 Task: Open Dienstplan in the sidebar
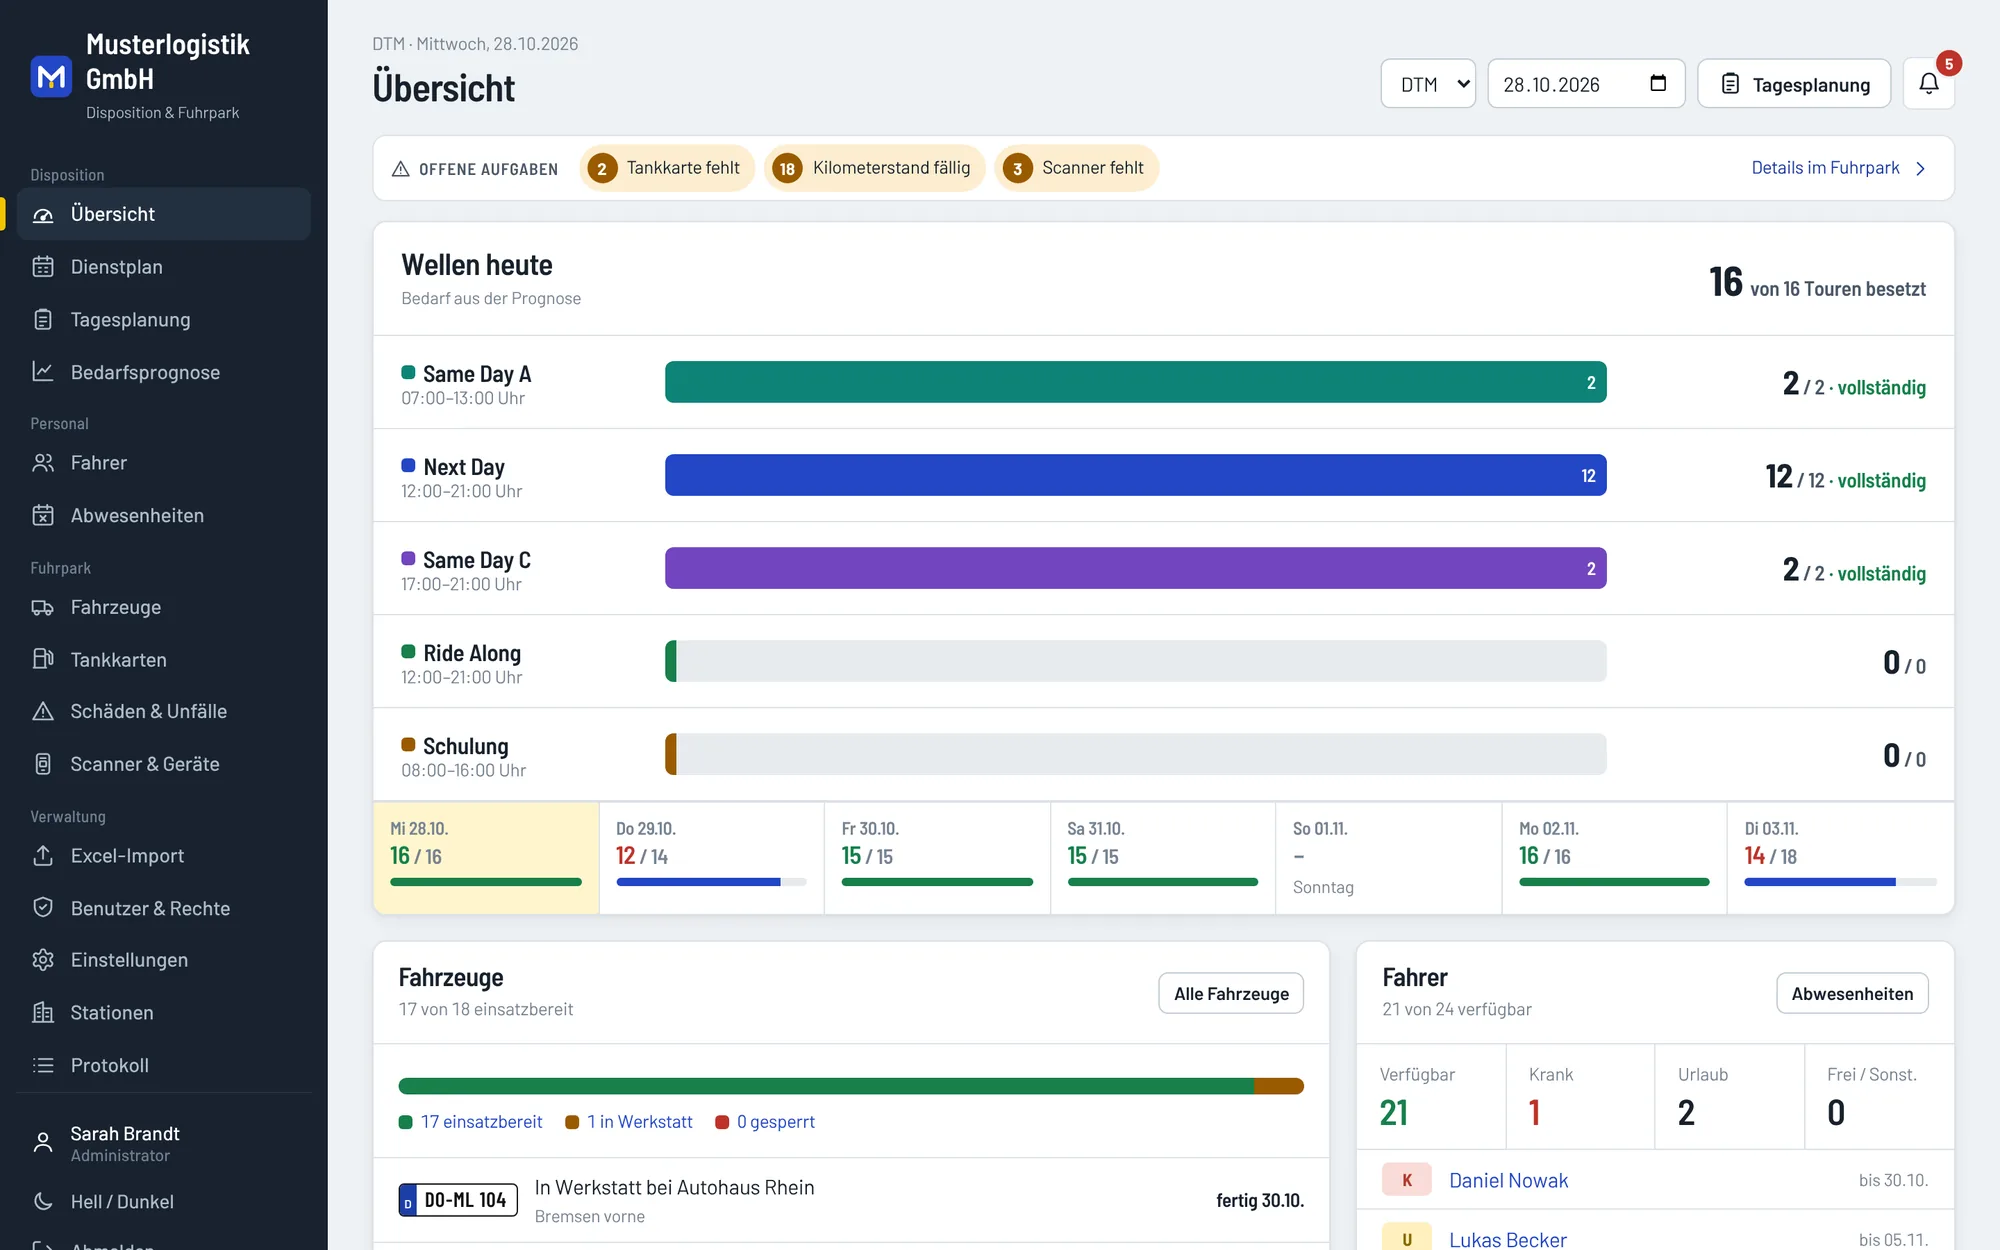click(x=164, y=267)
